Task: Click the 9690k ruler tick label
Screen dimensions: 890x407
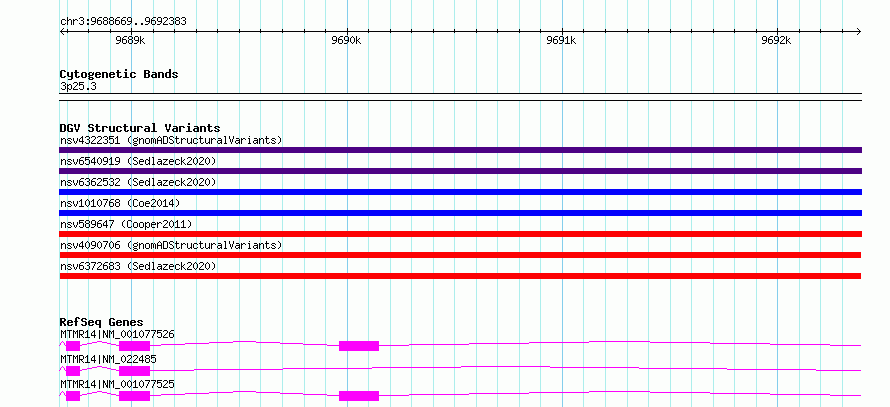Action: point(346,40)
